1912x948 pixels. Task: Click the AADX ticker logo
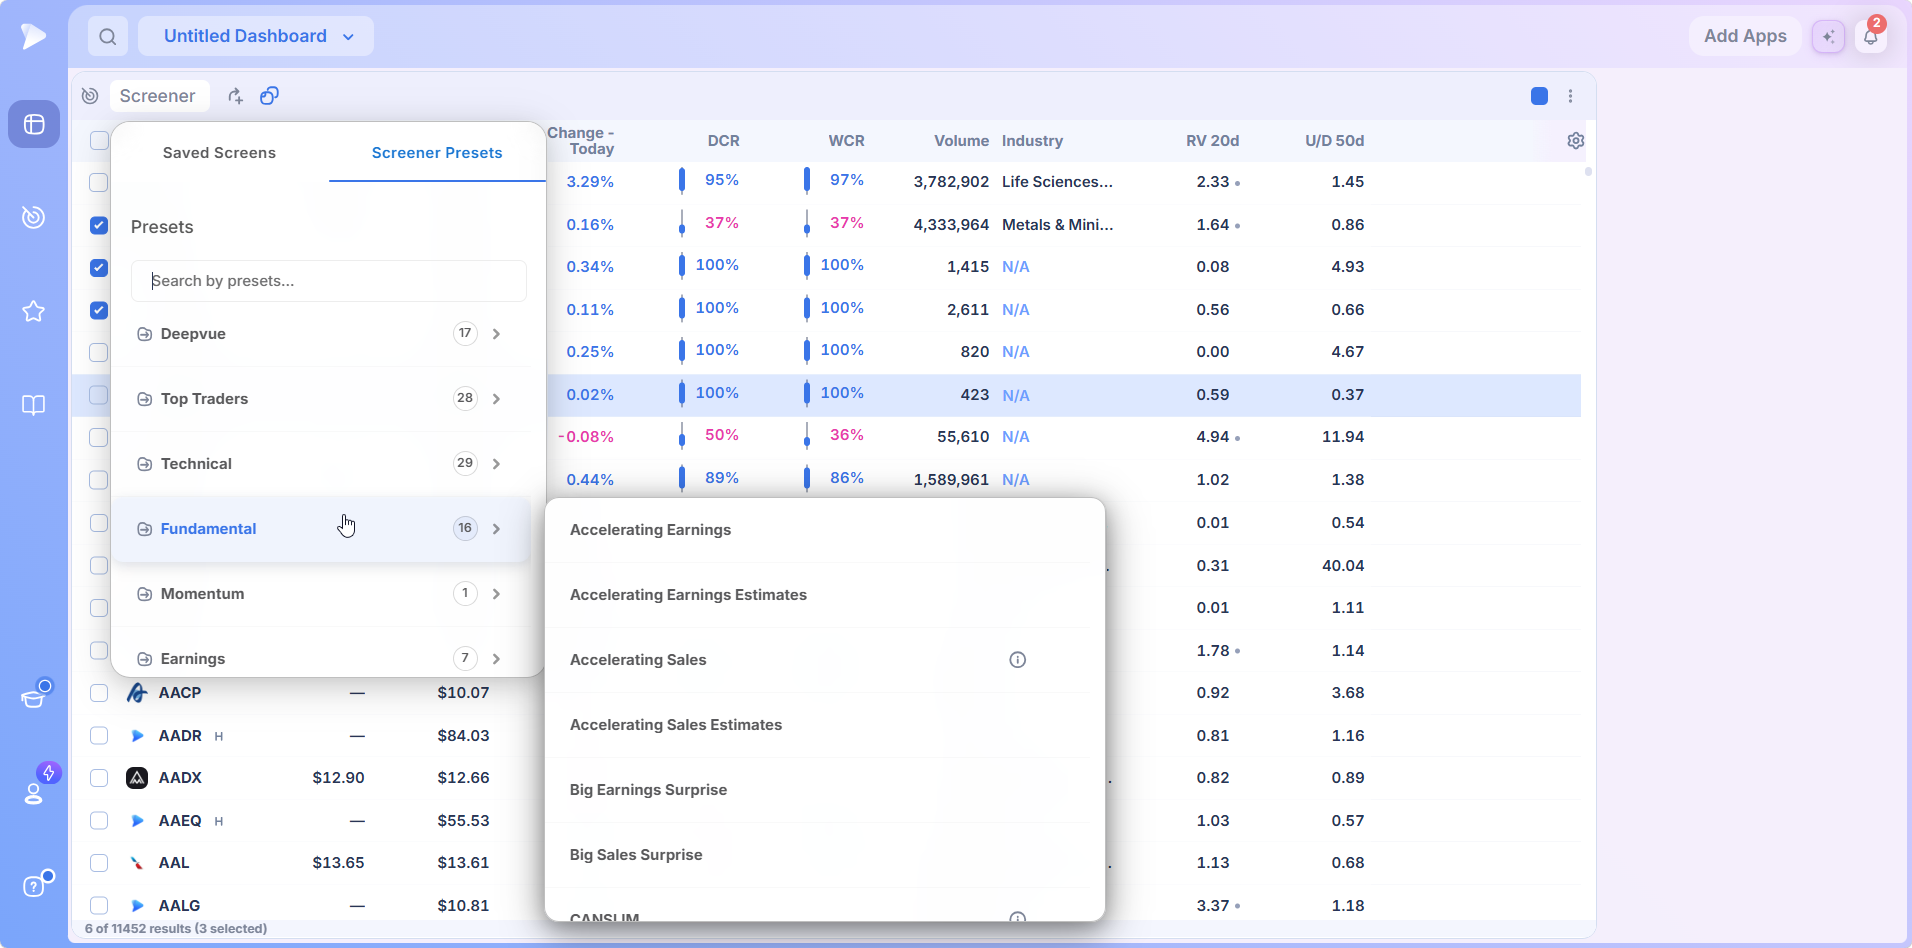(x=137, y=778)
